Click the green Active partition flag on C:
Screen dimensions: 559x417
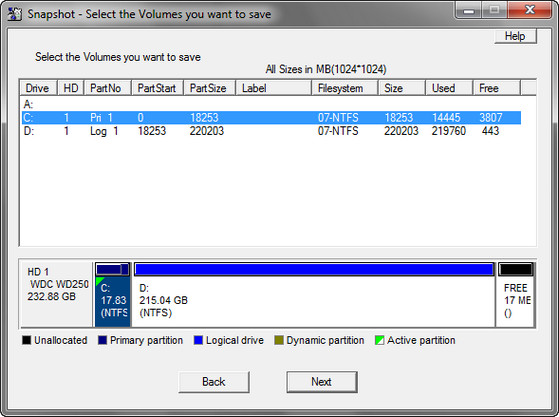click(x=99, y=281)
